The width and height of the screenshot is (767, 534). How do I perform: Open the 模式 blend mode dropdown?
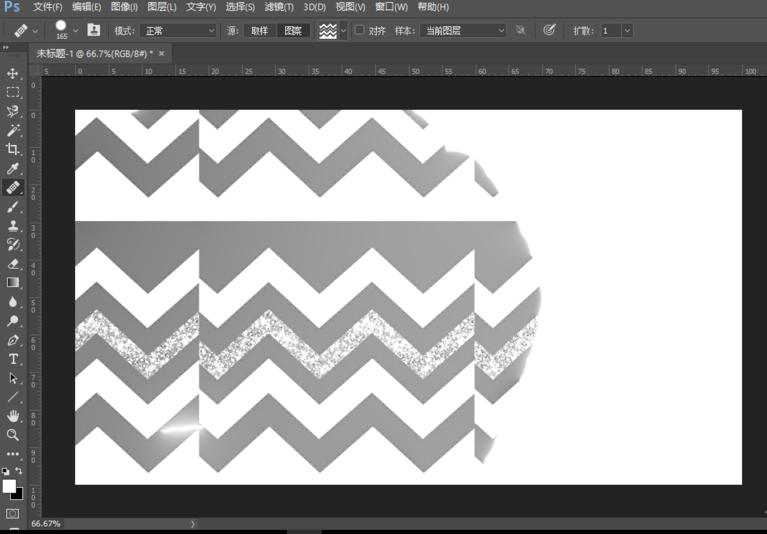coord(177,31)
